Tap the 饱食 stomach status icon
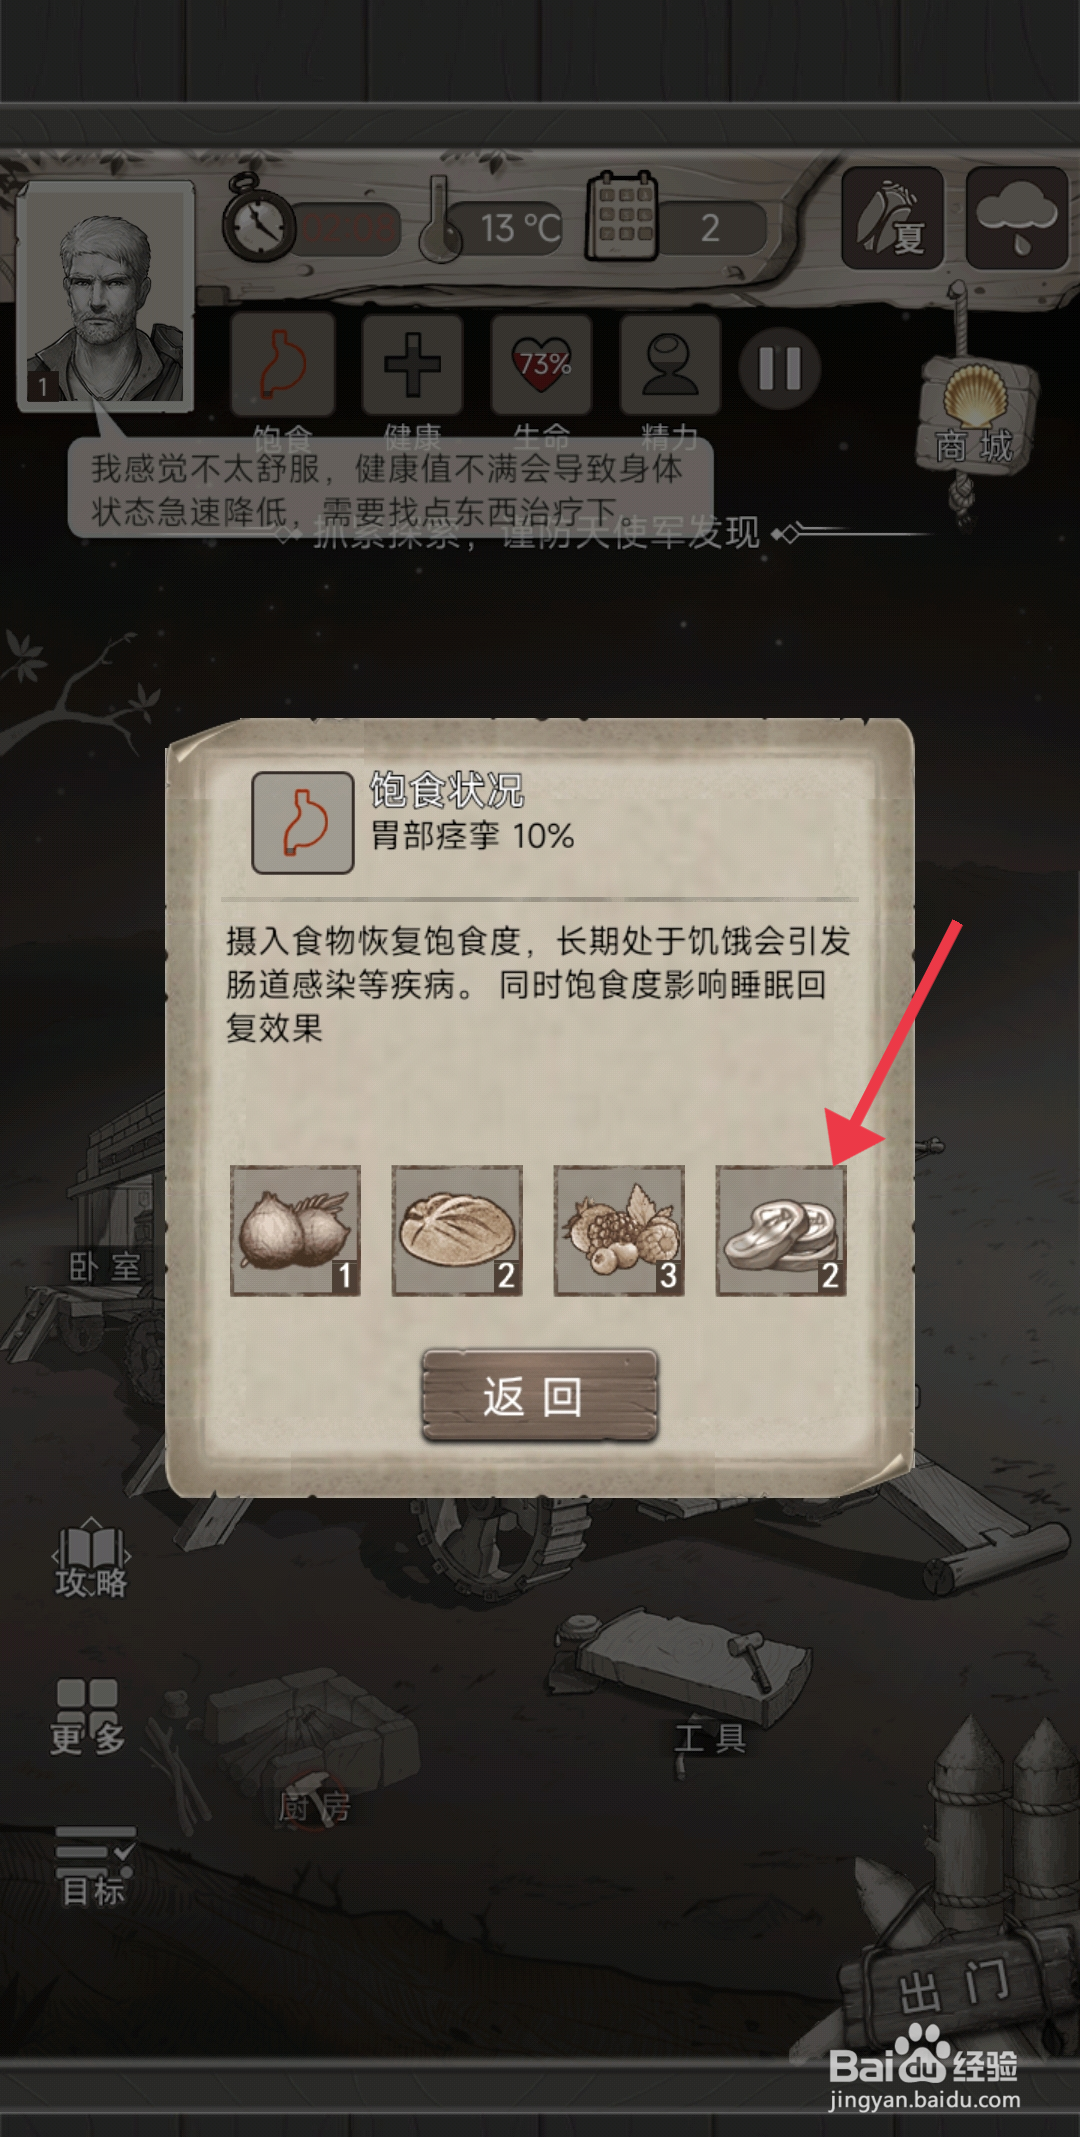Image resolution: width=1080 pixels, height=2137 pixels. [283, 364]
